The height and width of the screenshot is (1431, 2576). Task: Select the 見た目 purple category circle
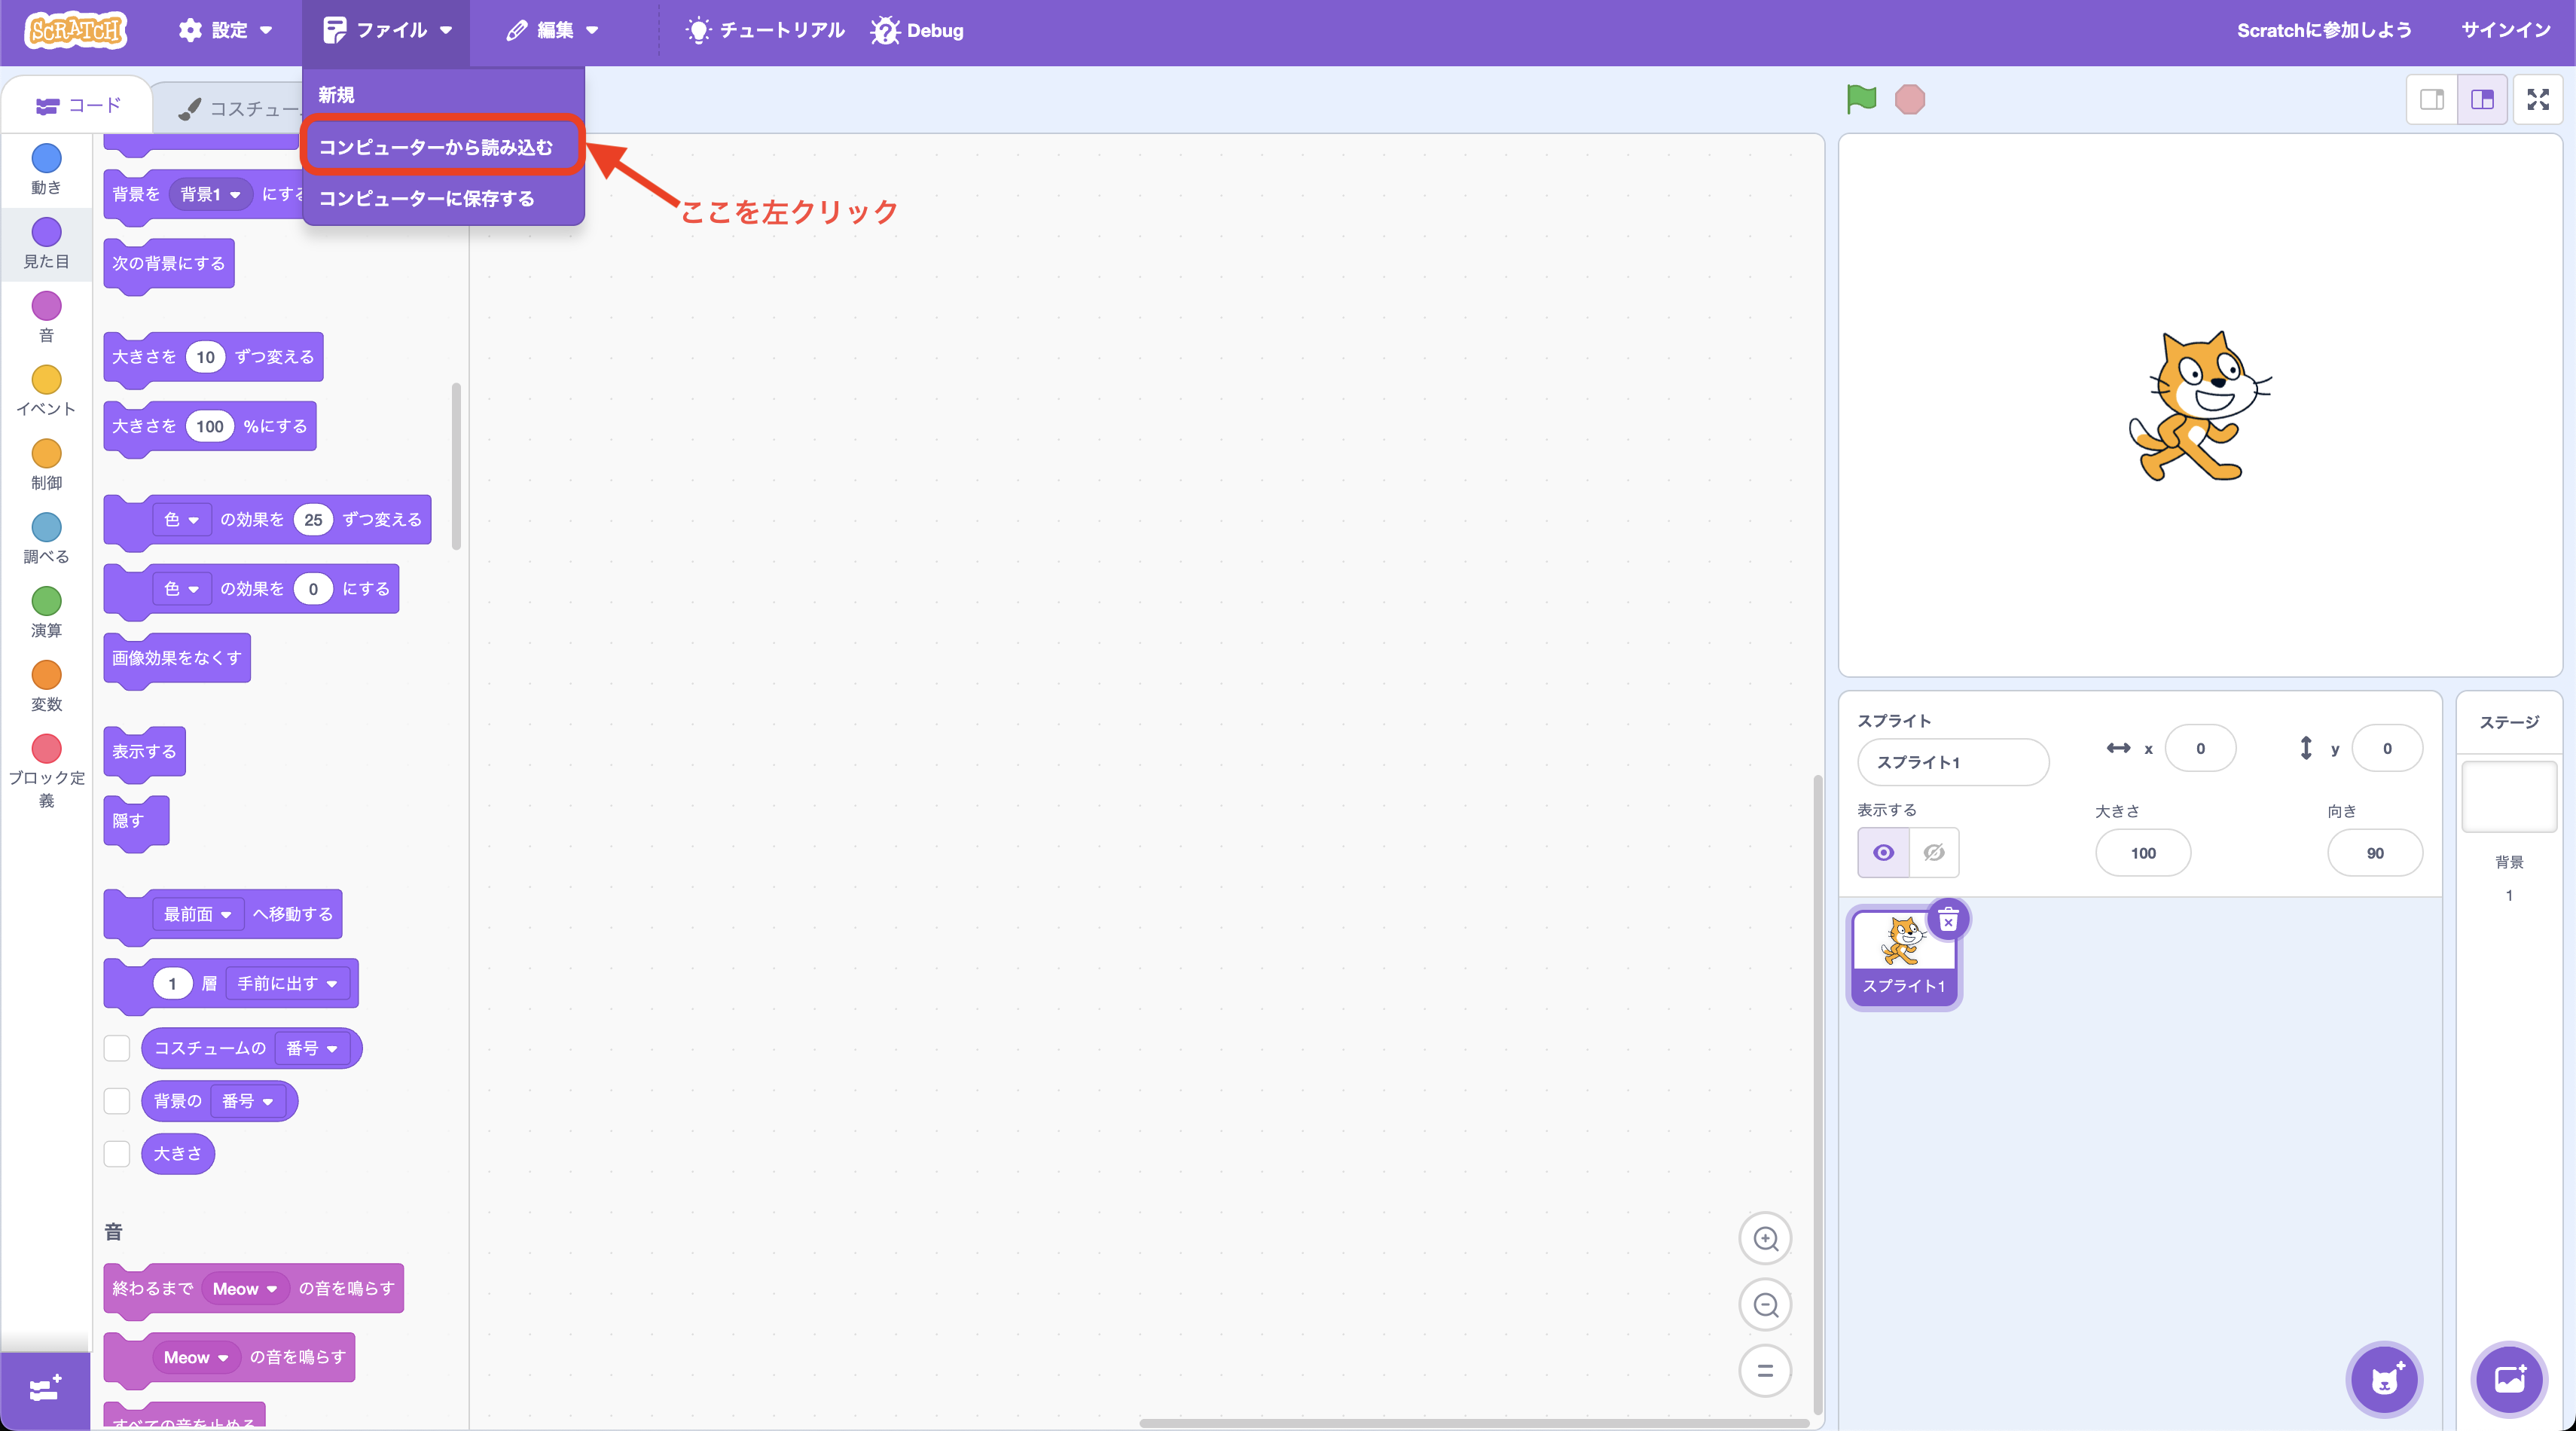pos(46,233)
